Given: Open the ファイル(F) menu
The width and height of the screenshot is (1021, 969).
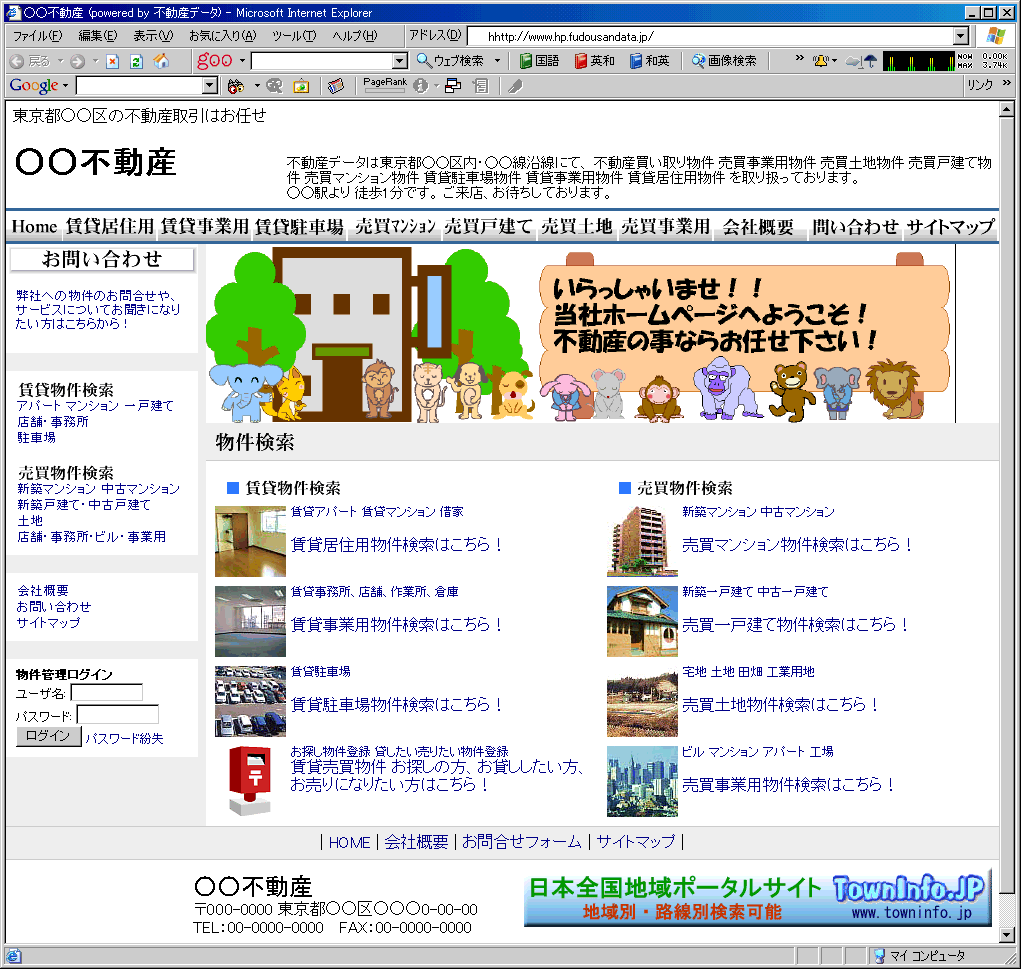Looking at the screenshot, I should tap(38, 36).
